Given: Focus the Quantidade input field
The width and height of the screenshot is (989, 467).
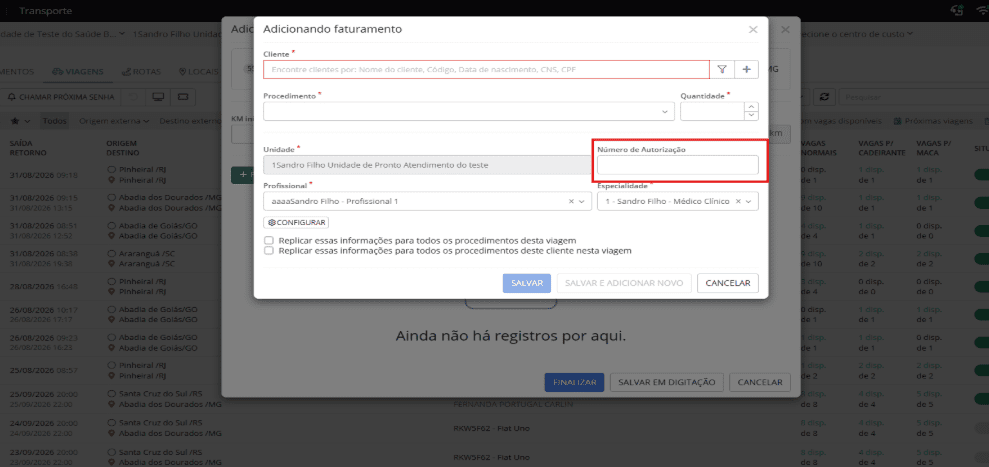Looking at the screenshot, I should 713,111.
